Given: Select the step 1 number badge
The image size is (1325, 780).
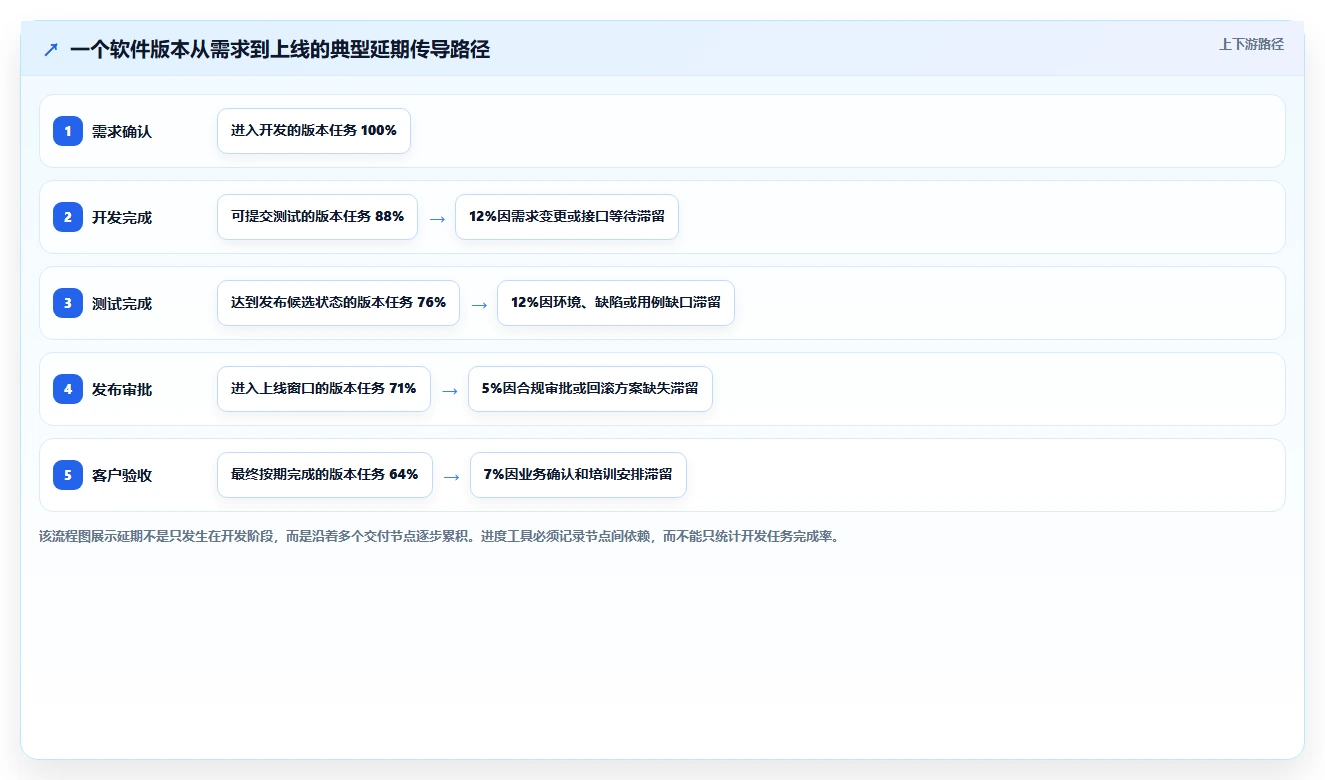Looking at the screenshot, I should pyautogui.click(x=68, y=131).
